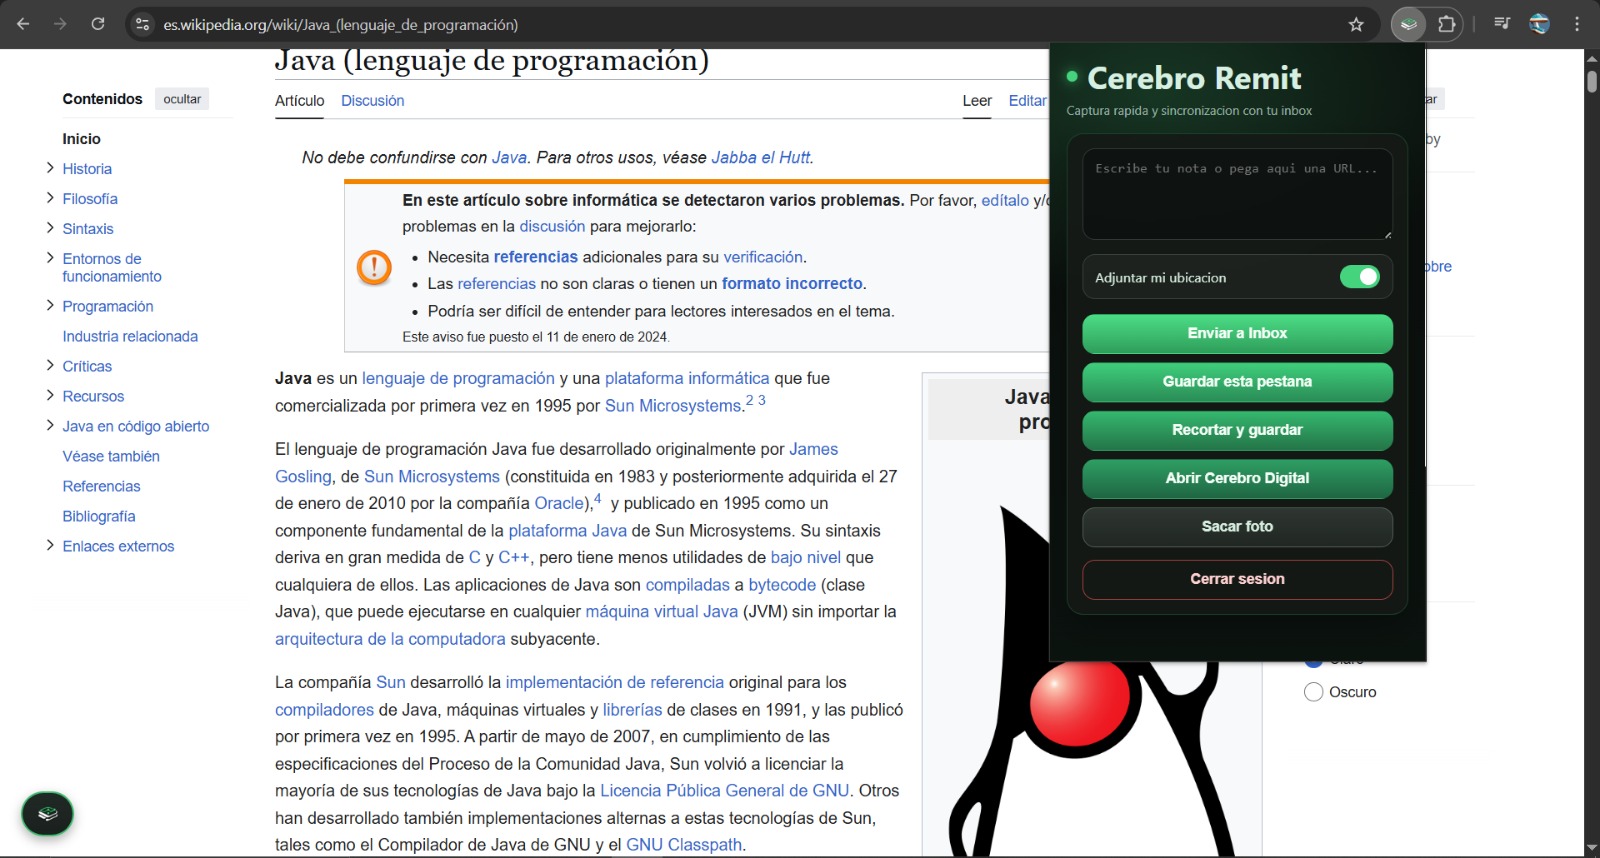
Task: Expand the Enlaces externos chevron
Action: pyautogui.click(x=50, y=545)
